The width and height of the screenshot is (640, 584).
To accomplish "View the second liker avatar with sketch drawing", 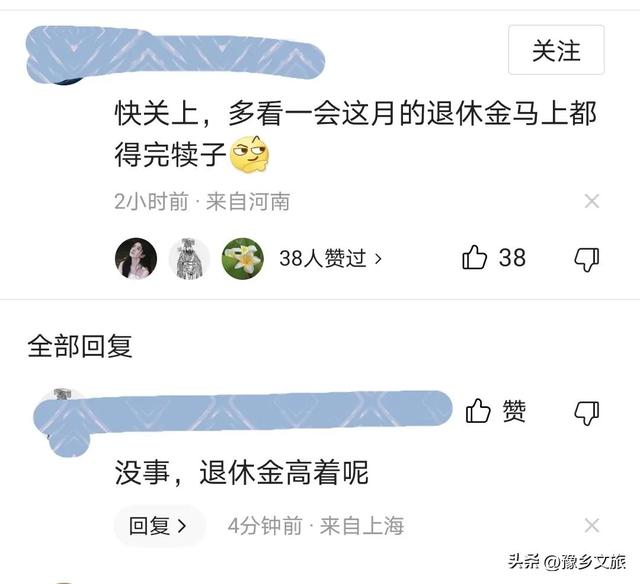I will pos(189,259).
